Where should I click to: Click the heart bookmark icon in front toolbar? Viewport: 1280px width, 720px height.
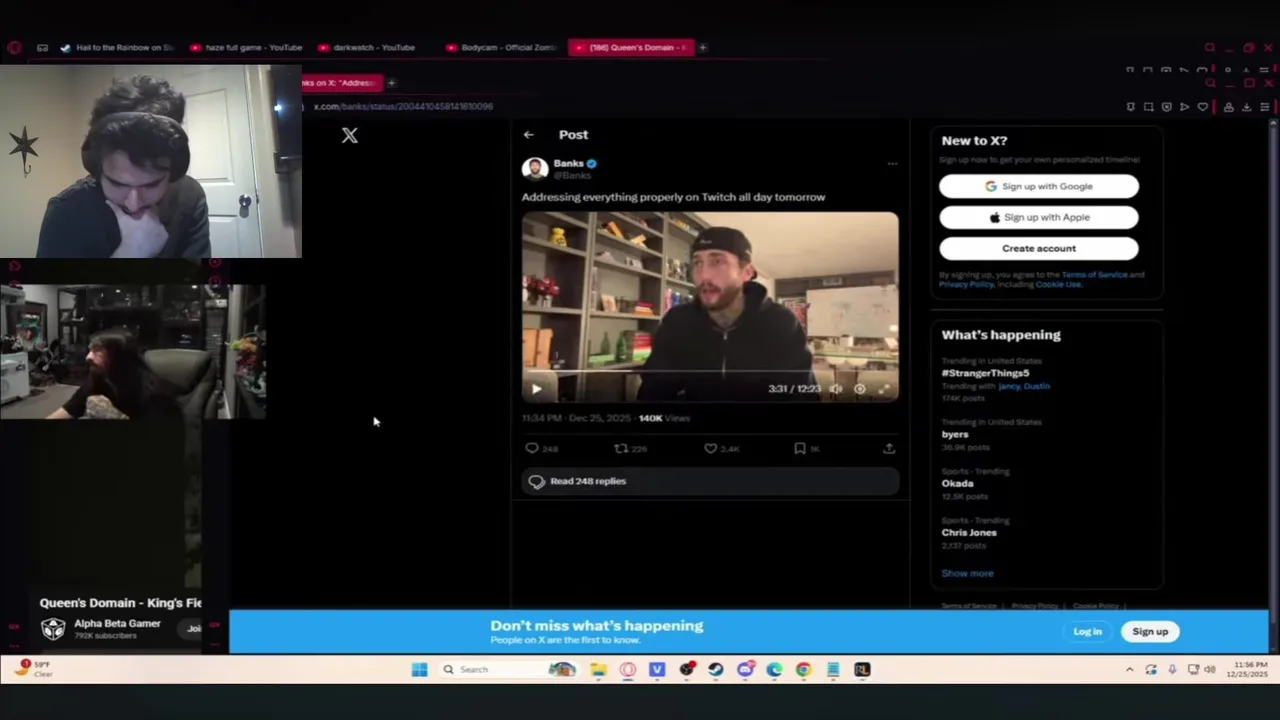point(1202,107)
